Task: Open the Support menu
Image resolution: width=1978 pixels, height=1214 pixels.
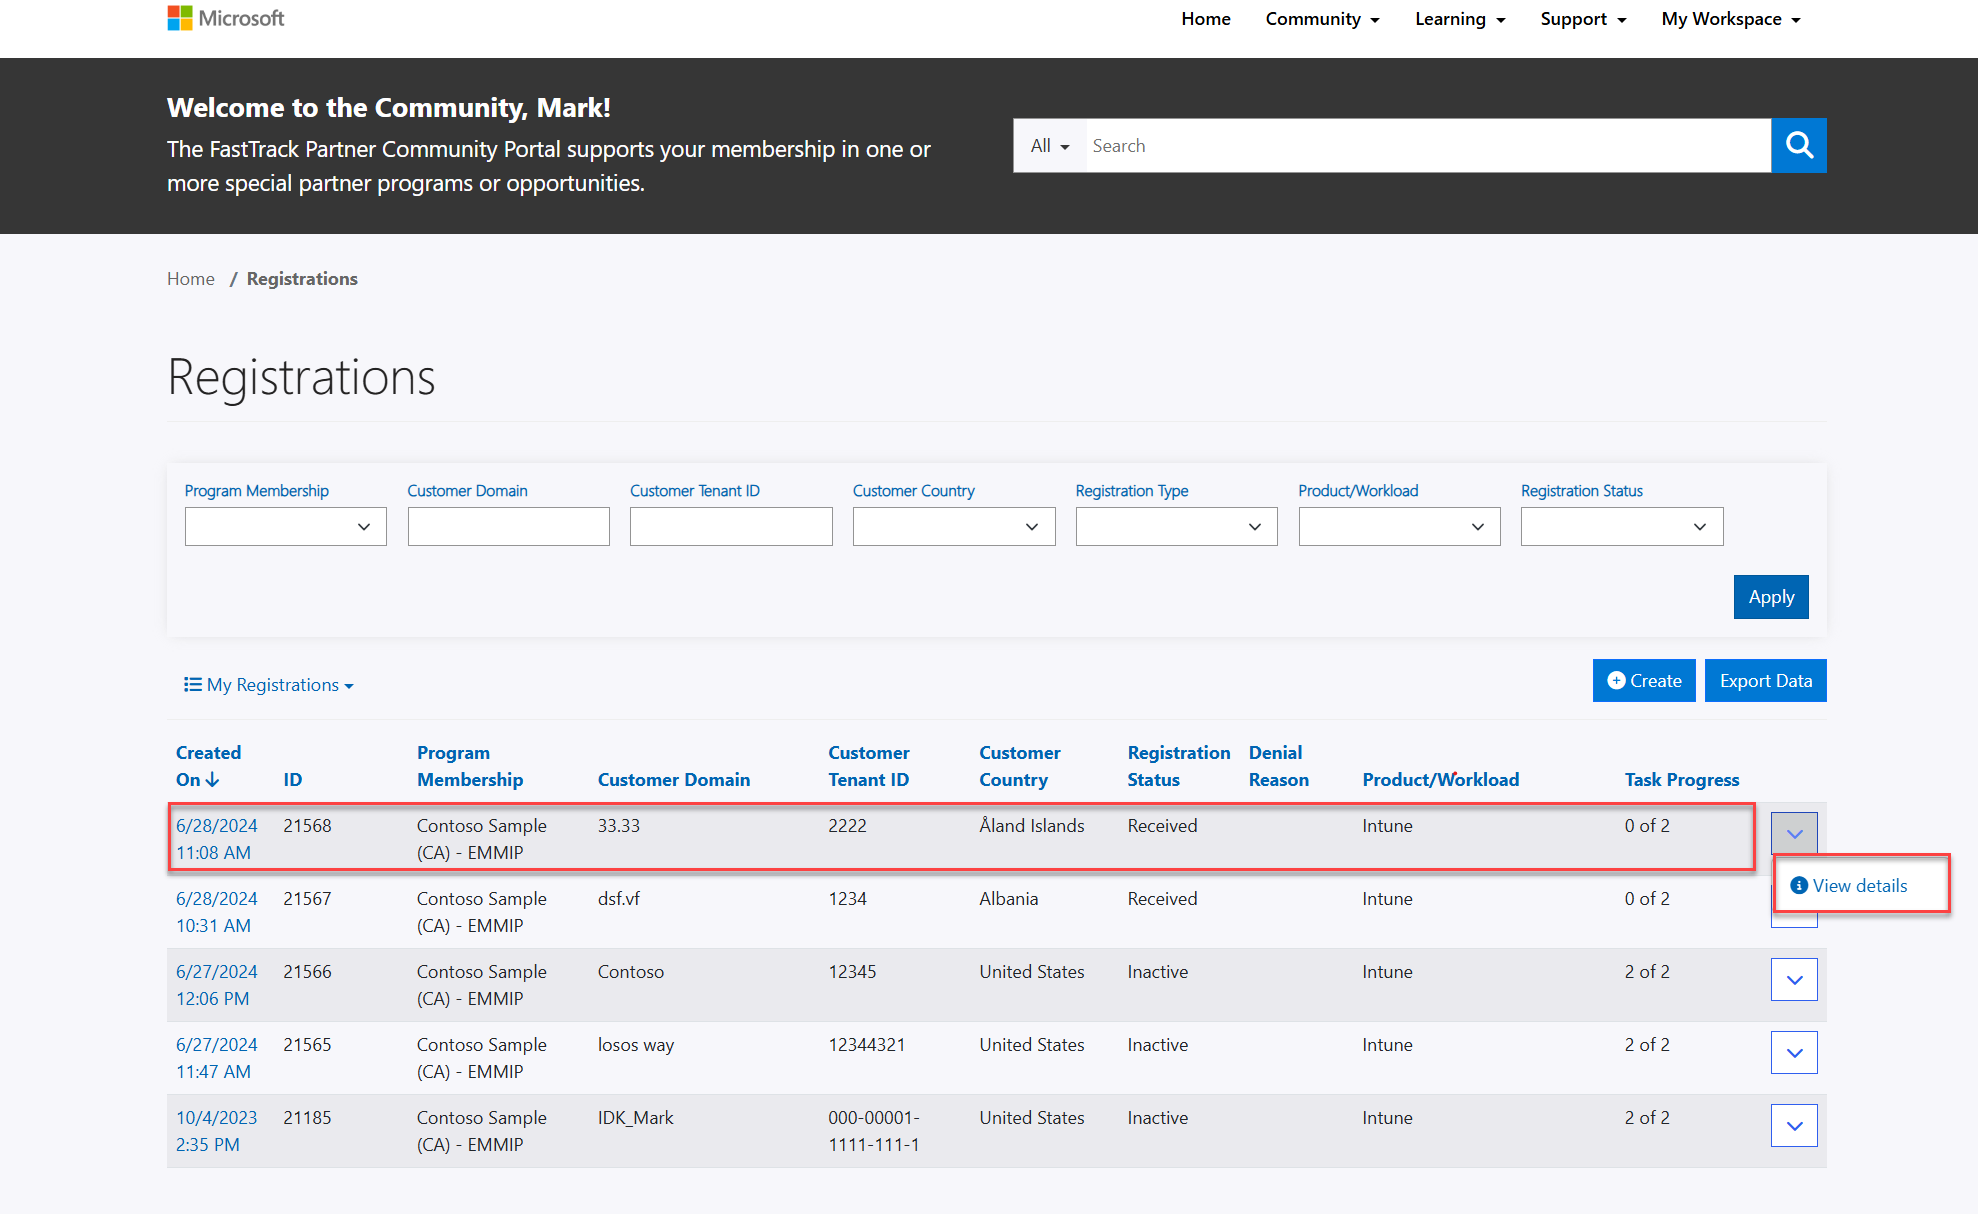Action: 1583,19
